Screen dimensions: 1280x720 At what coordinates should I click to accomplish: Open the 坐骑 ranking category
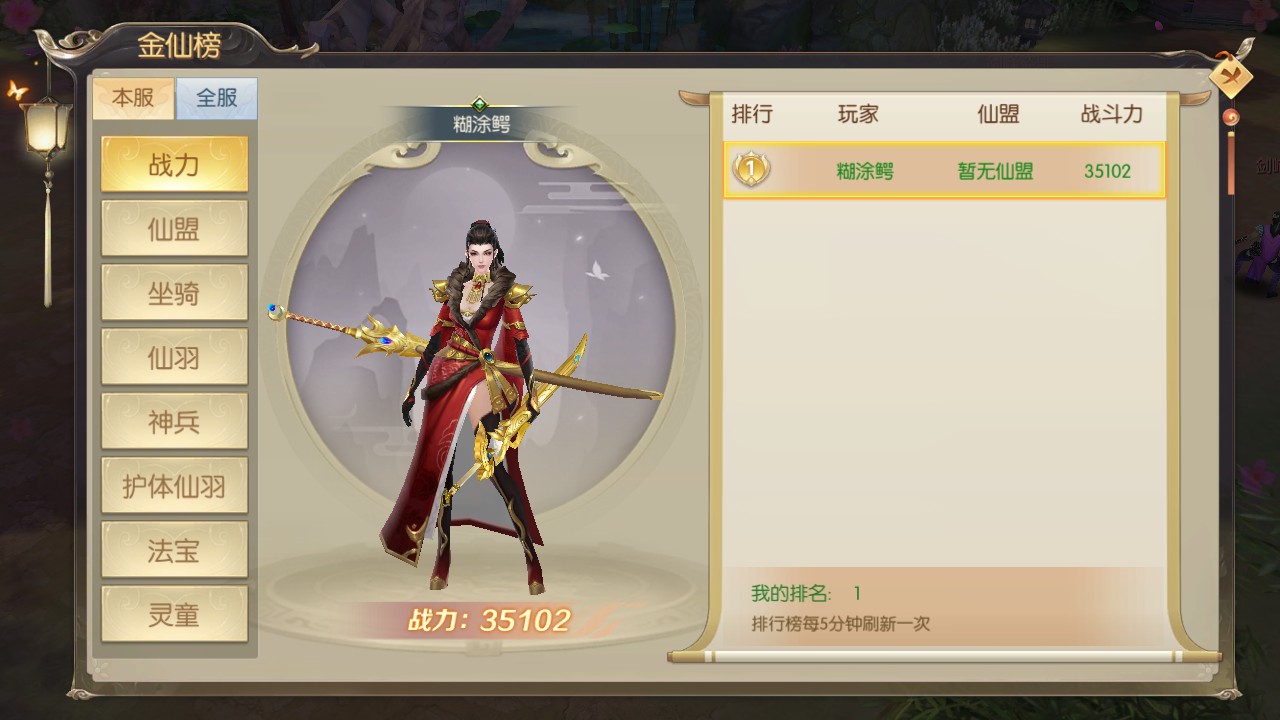click(174, 293)
